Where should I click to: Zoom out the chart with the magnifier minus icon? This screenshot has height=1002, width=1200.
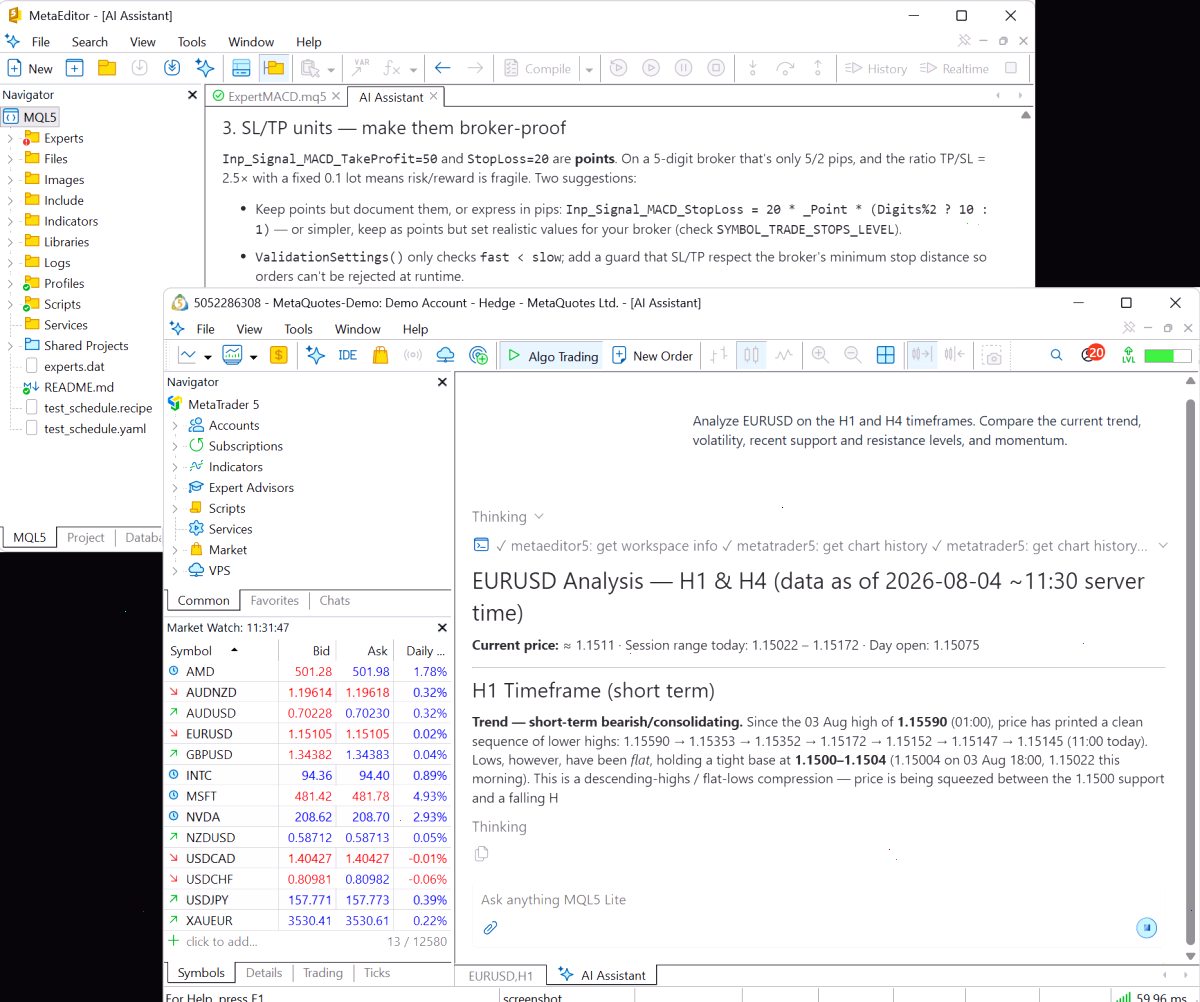853,355
